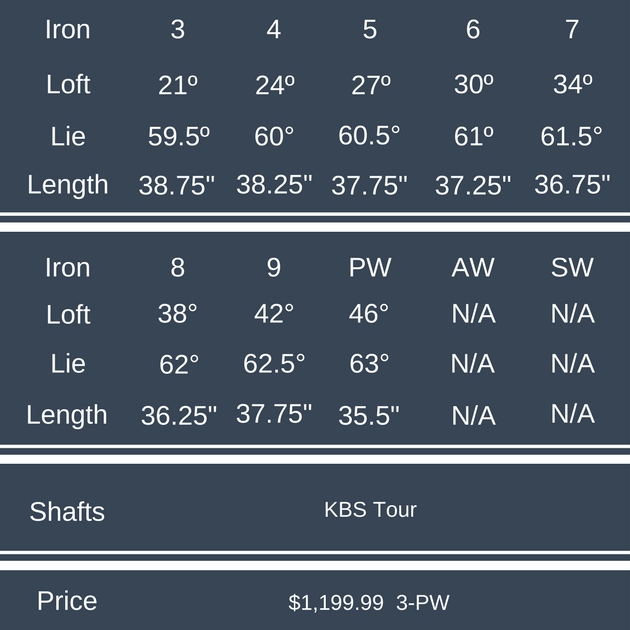Click the 35.5" length for PW

click(369, 415)
